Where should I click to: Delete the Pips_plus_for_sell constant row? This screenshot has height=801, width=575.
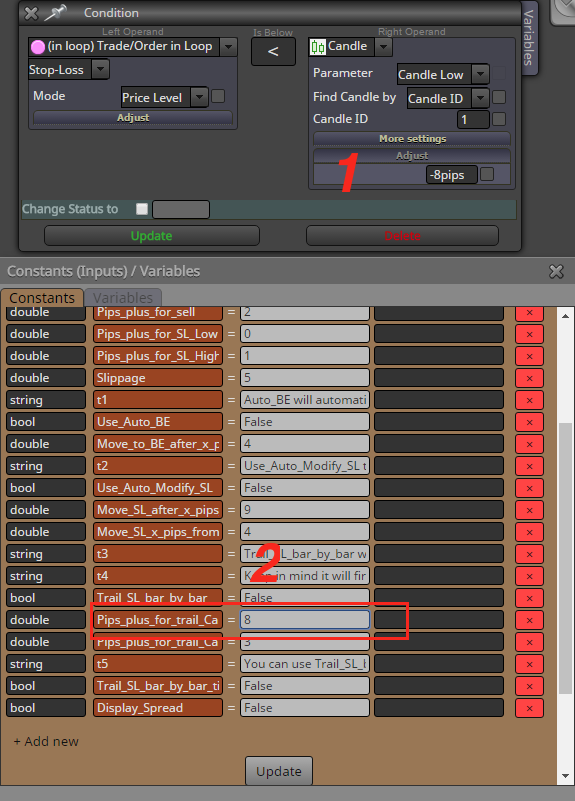[529, 313]
